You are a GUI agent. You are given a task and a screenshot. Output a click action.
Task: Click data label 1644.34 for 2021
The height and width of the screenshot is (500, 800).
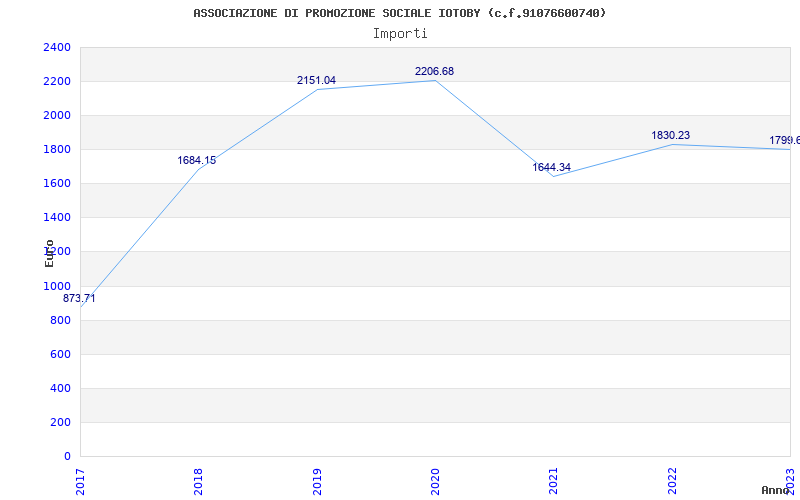pyautogui.click(x=552, y=167)
